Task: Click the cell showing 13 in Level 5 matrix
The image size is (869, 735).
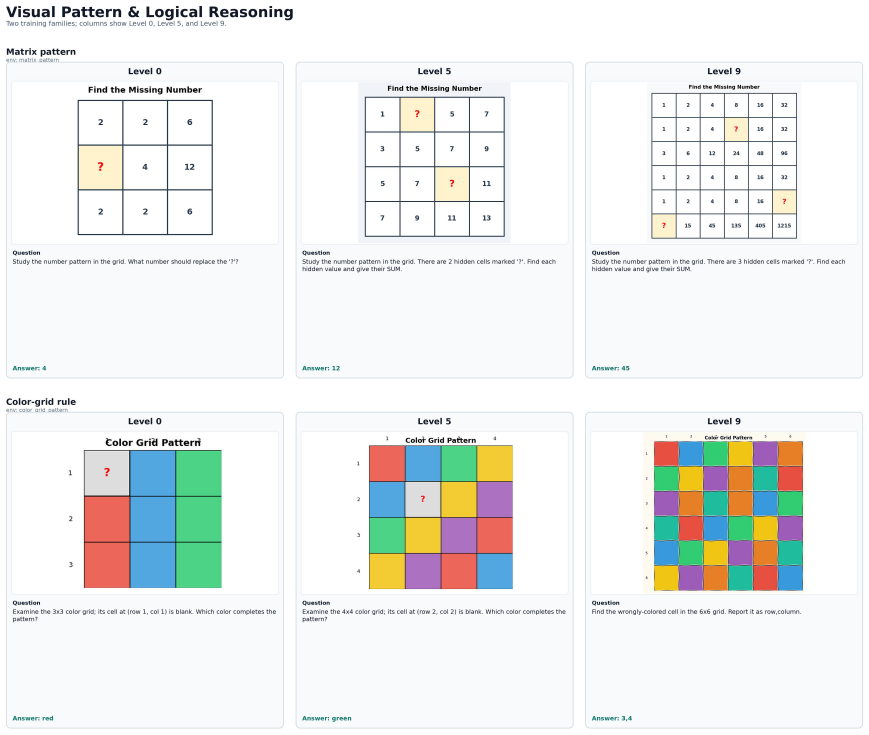Action: pyautogui.click(x=487, y=218)
